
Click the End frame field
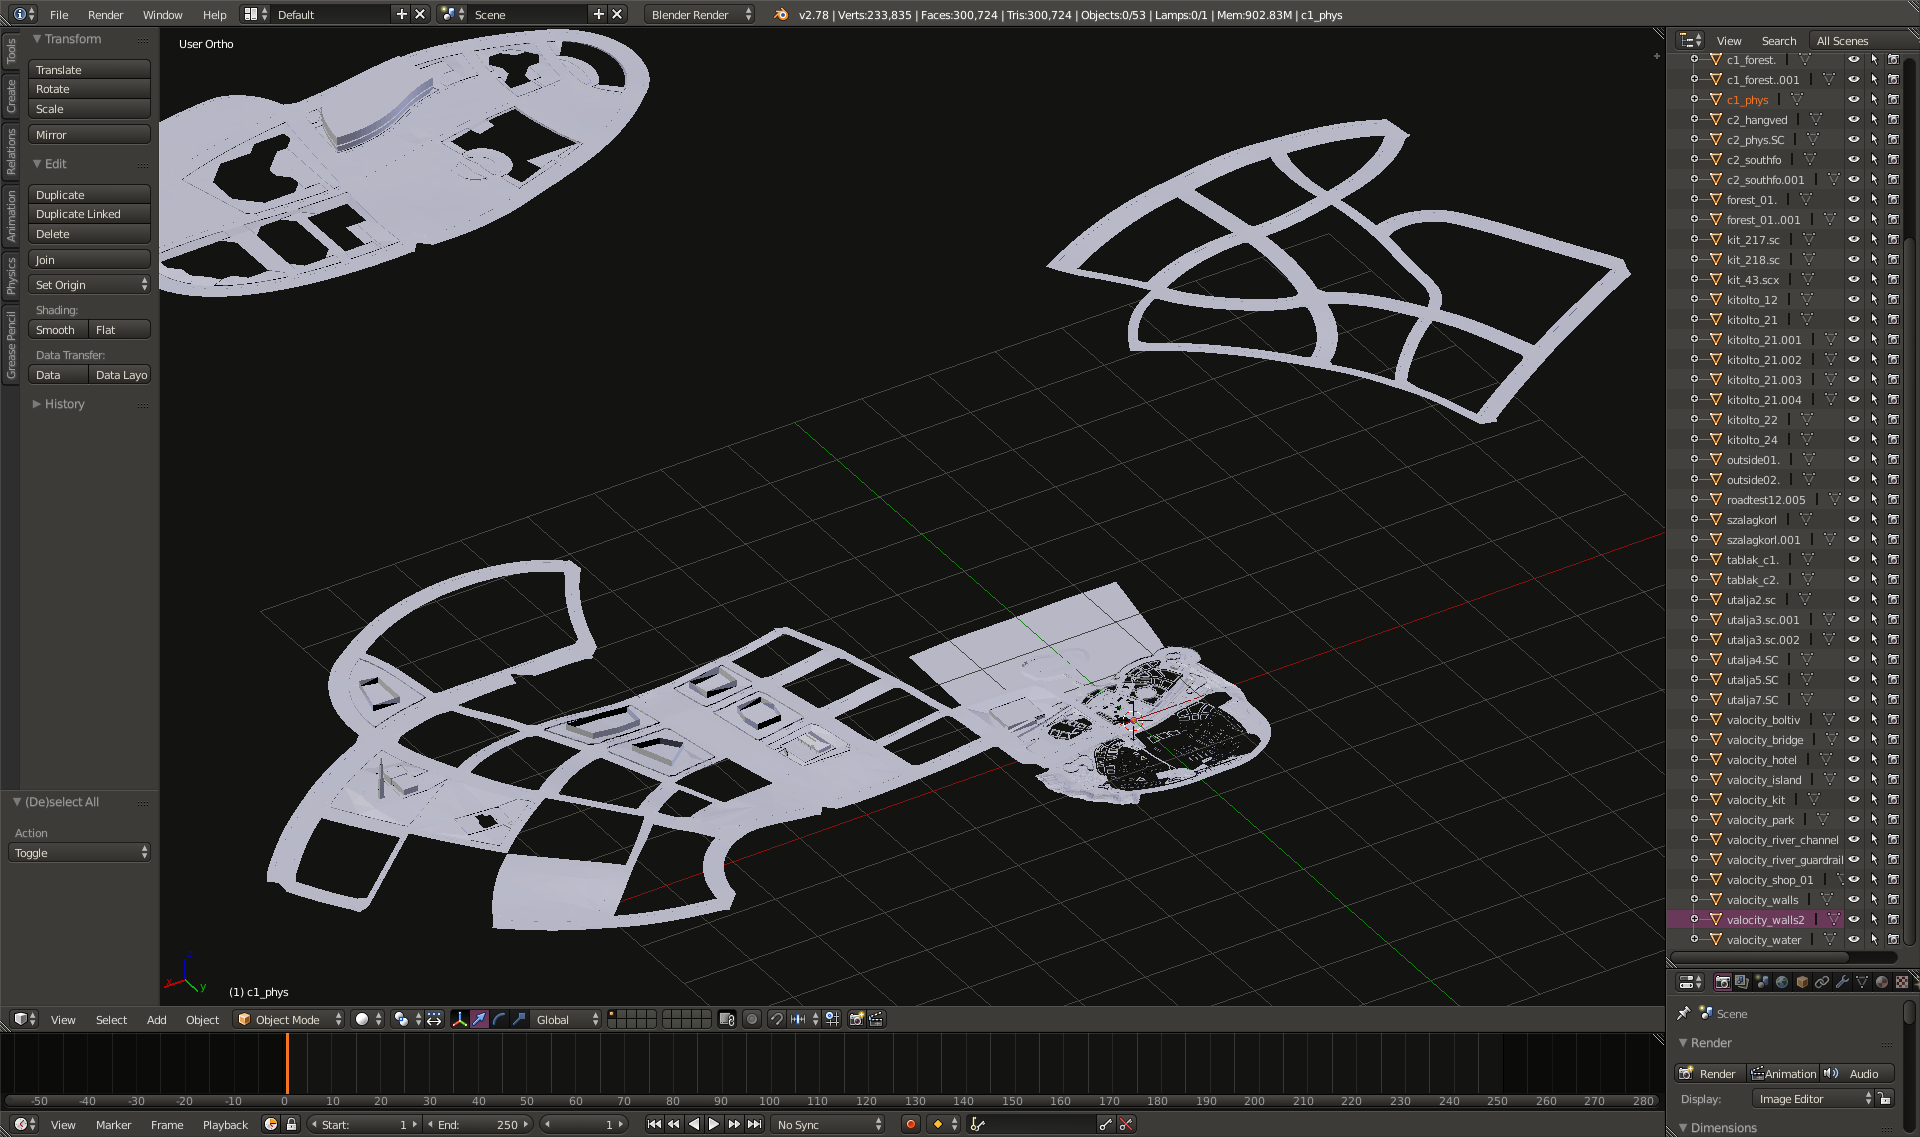480,1124
